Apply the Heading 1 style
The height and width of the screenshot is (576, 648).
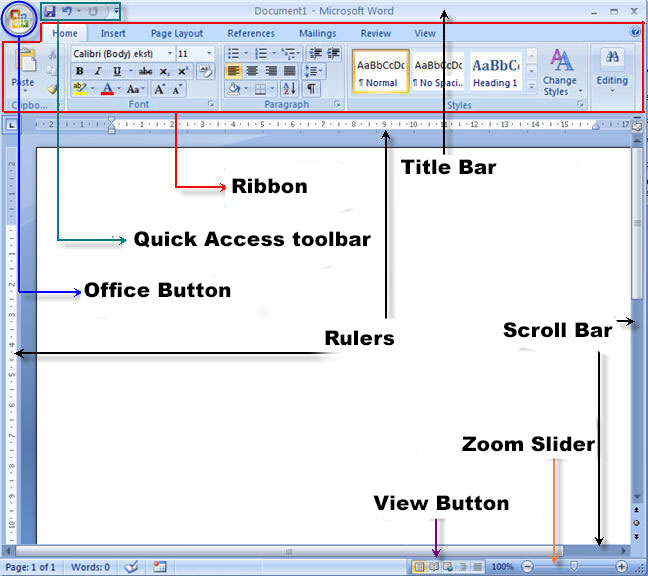pyautogui.click(x=495, y=71)
